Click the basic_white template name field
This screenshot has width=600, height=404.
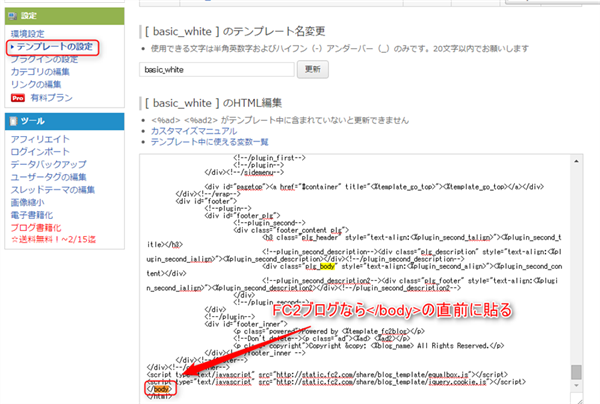pos(217,70)
